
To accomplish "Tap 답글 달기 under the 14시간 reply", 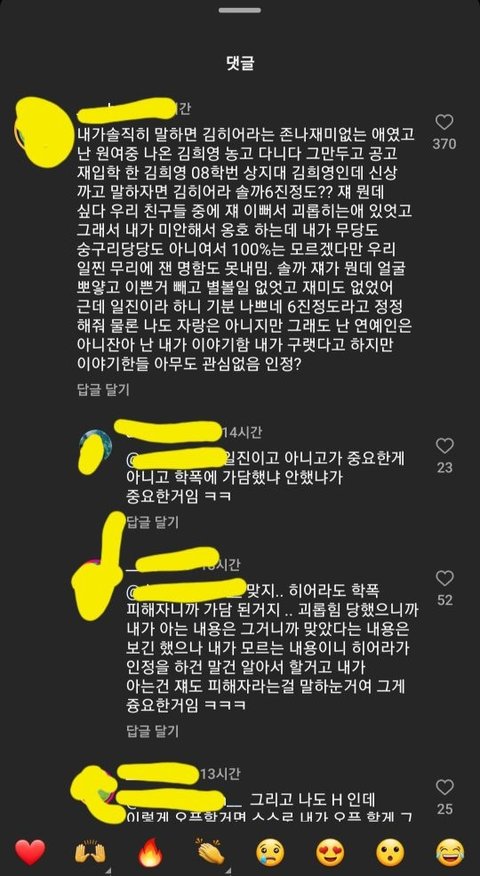I will point(153,522).
